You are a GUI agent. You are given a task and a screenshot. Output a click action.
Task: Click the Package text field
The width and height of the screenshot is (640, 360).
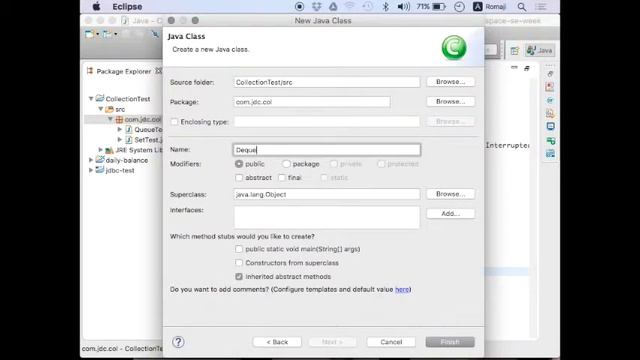tap(312, 102)
